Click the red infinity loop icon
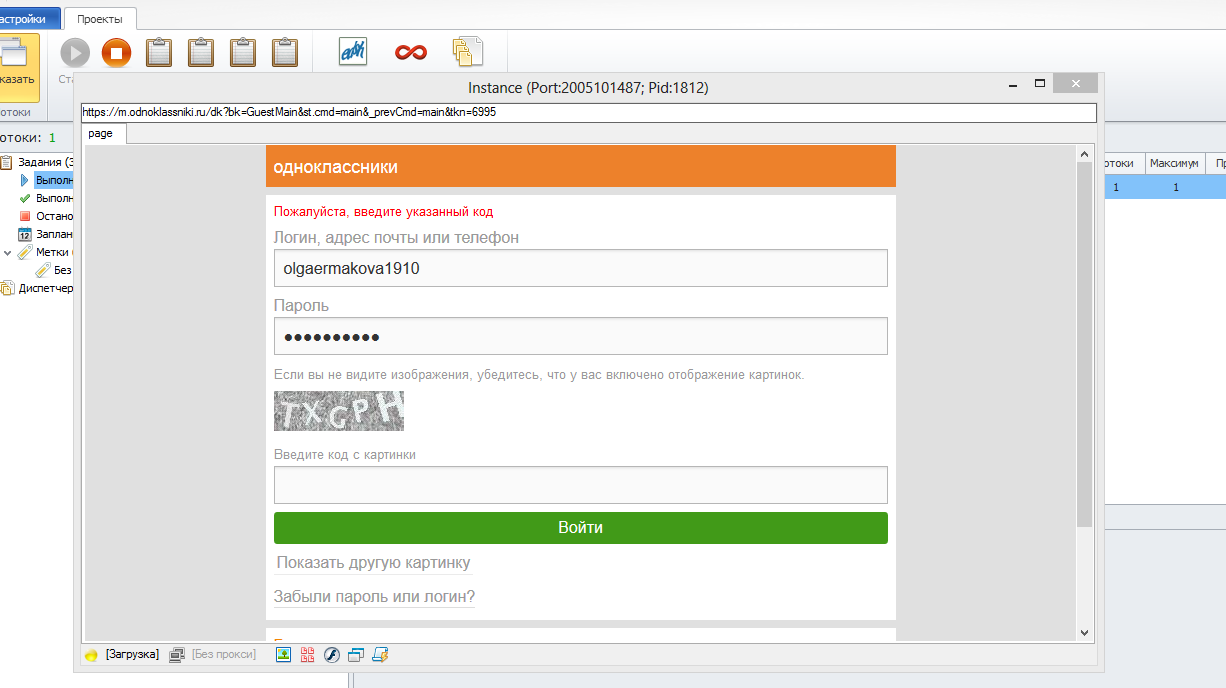The height and width of the screenshot is (688, 1226). (410, 52)
